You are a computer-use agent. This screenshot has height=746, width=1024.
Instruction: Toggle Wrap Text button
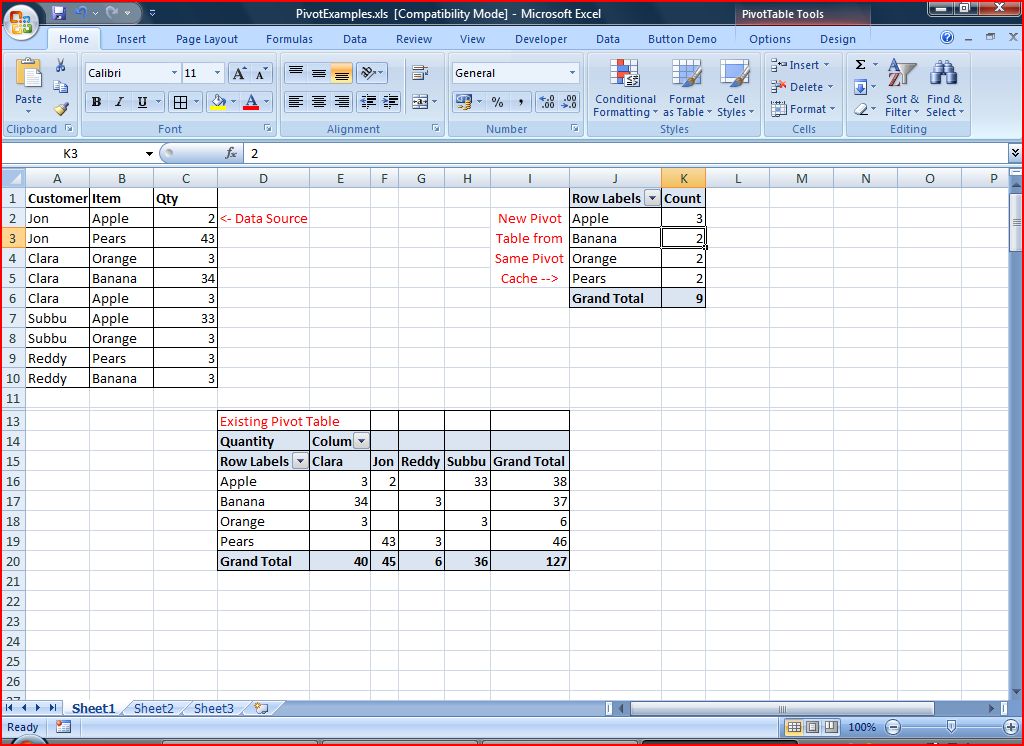[x=420, y=73]
